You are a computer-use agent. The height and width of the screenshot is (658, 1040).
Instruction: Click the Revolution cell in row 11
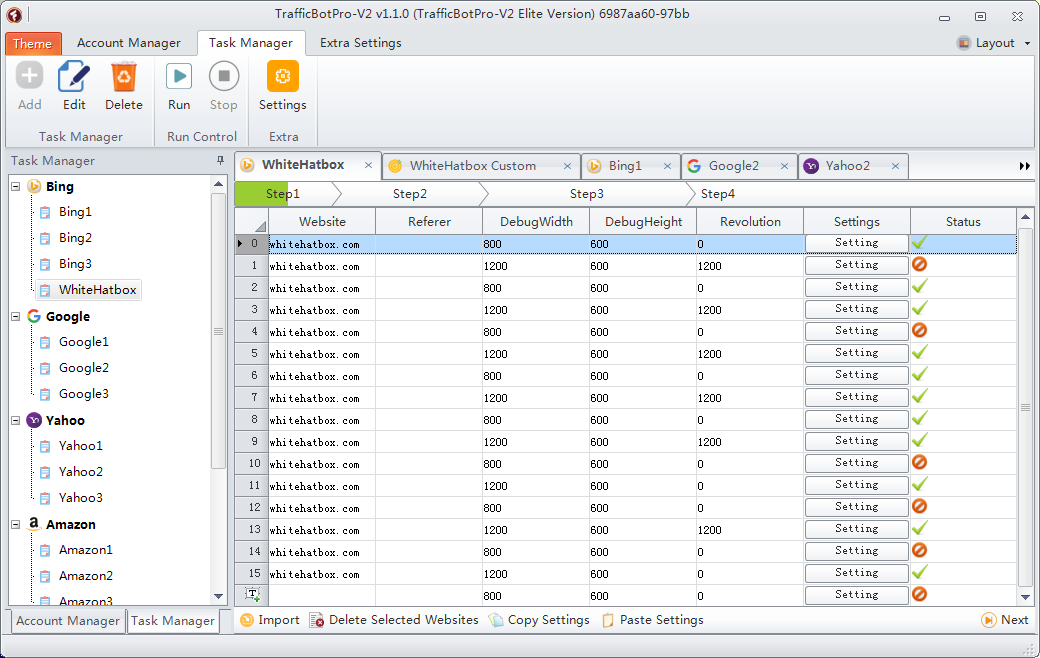(749, 486)
